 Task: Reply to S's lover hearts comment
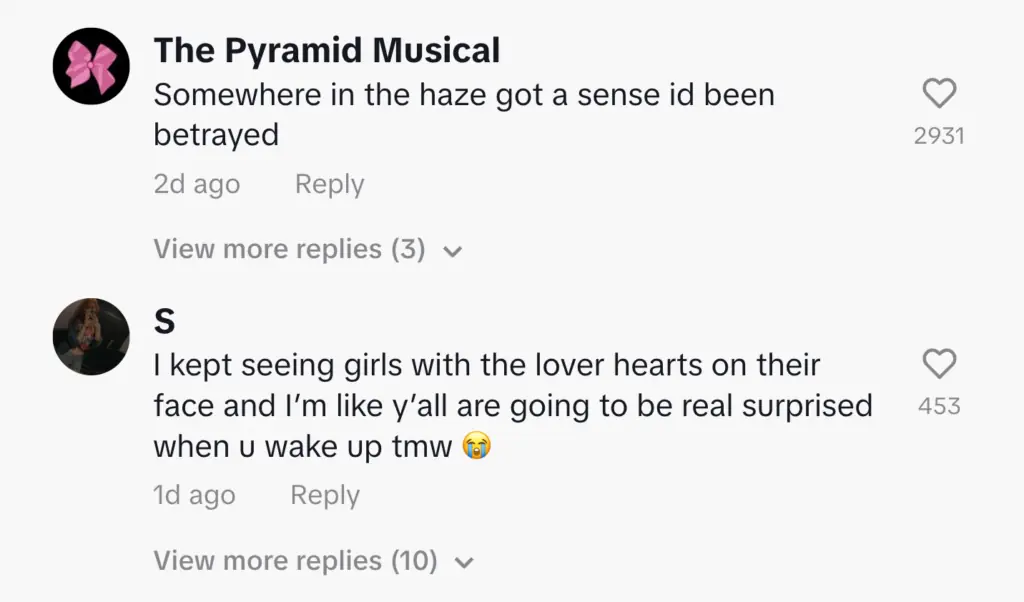[x=324, y=496]
